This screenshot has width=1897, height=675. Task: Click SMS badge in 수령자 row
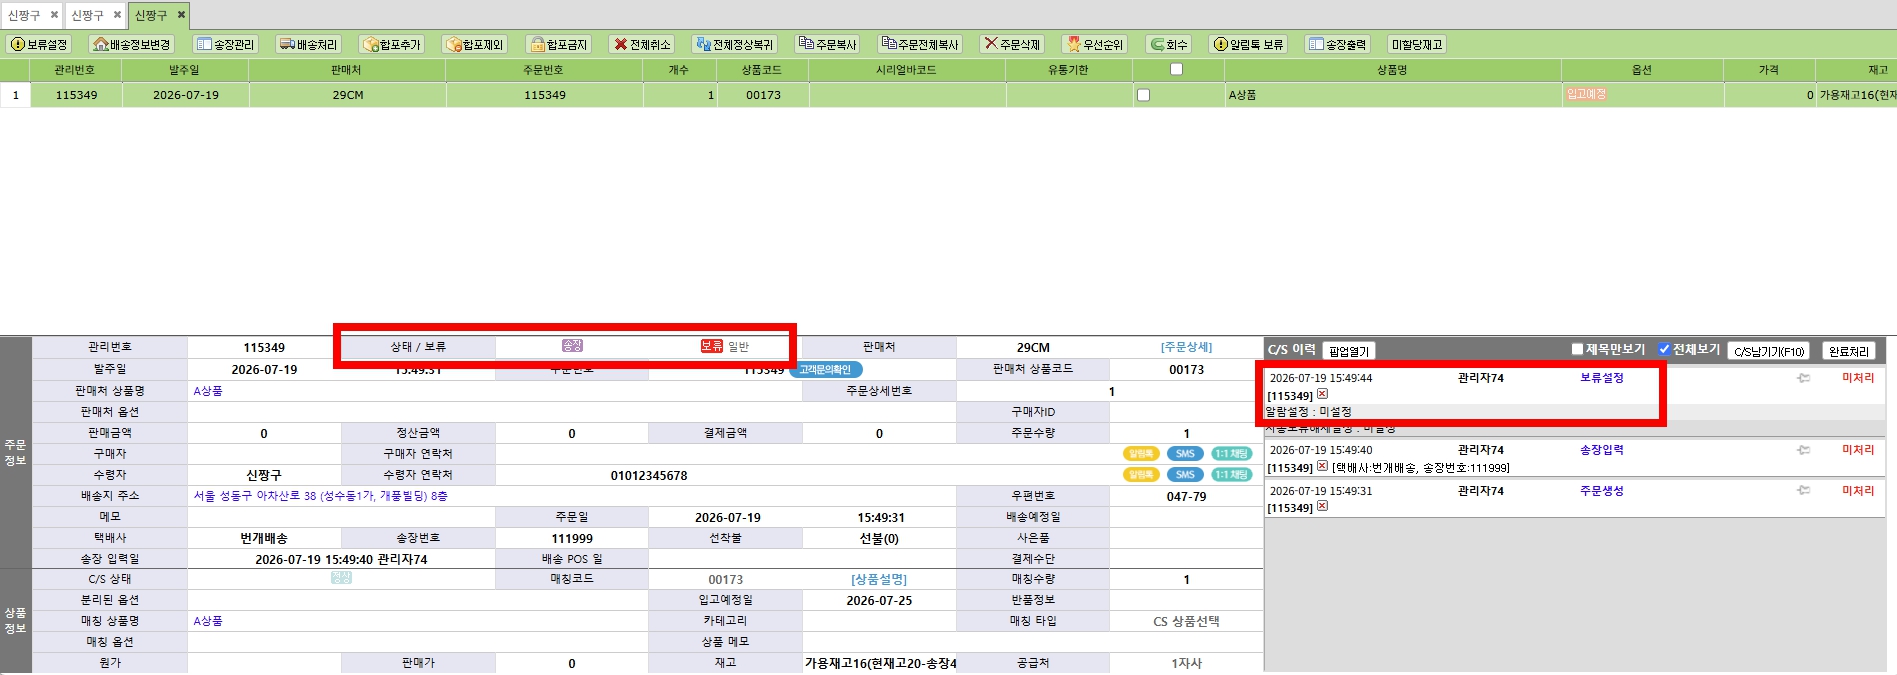coord(1185,475)
